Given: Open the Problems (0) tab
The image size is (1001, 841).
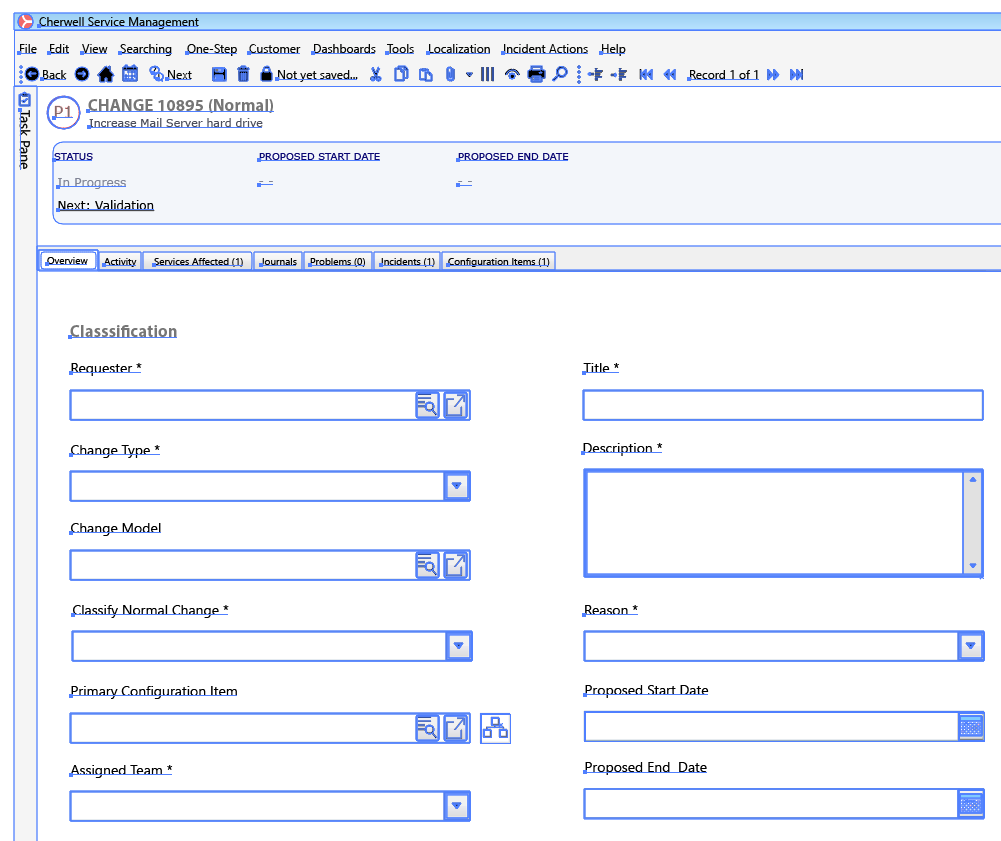Looking at the screenshot, I should pos(337,261).
